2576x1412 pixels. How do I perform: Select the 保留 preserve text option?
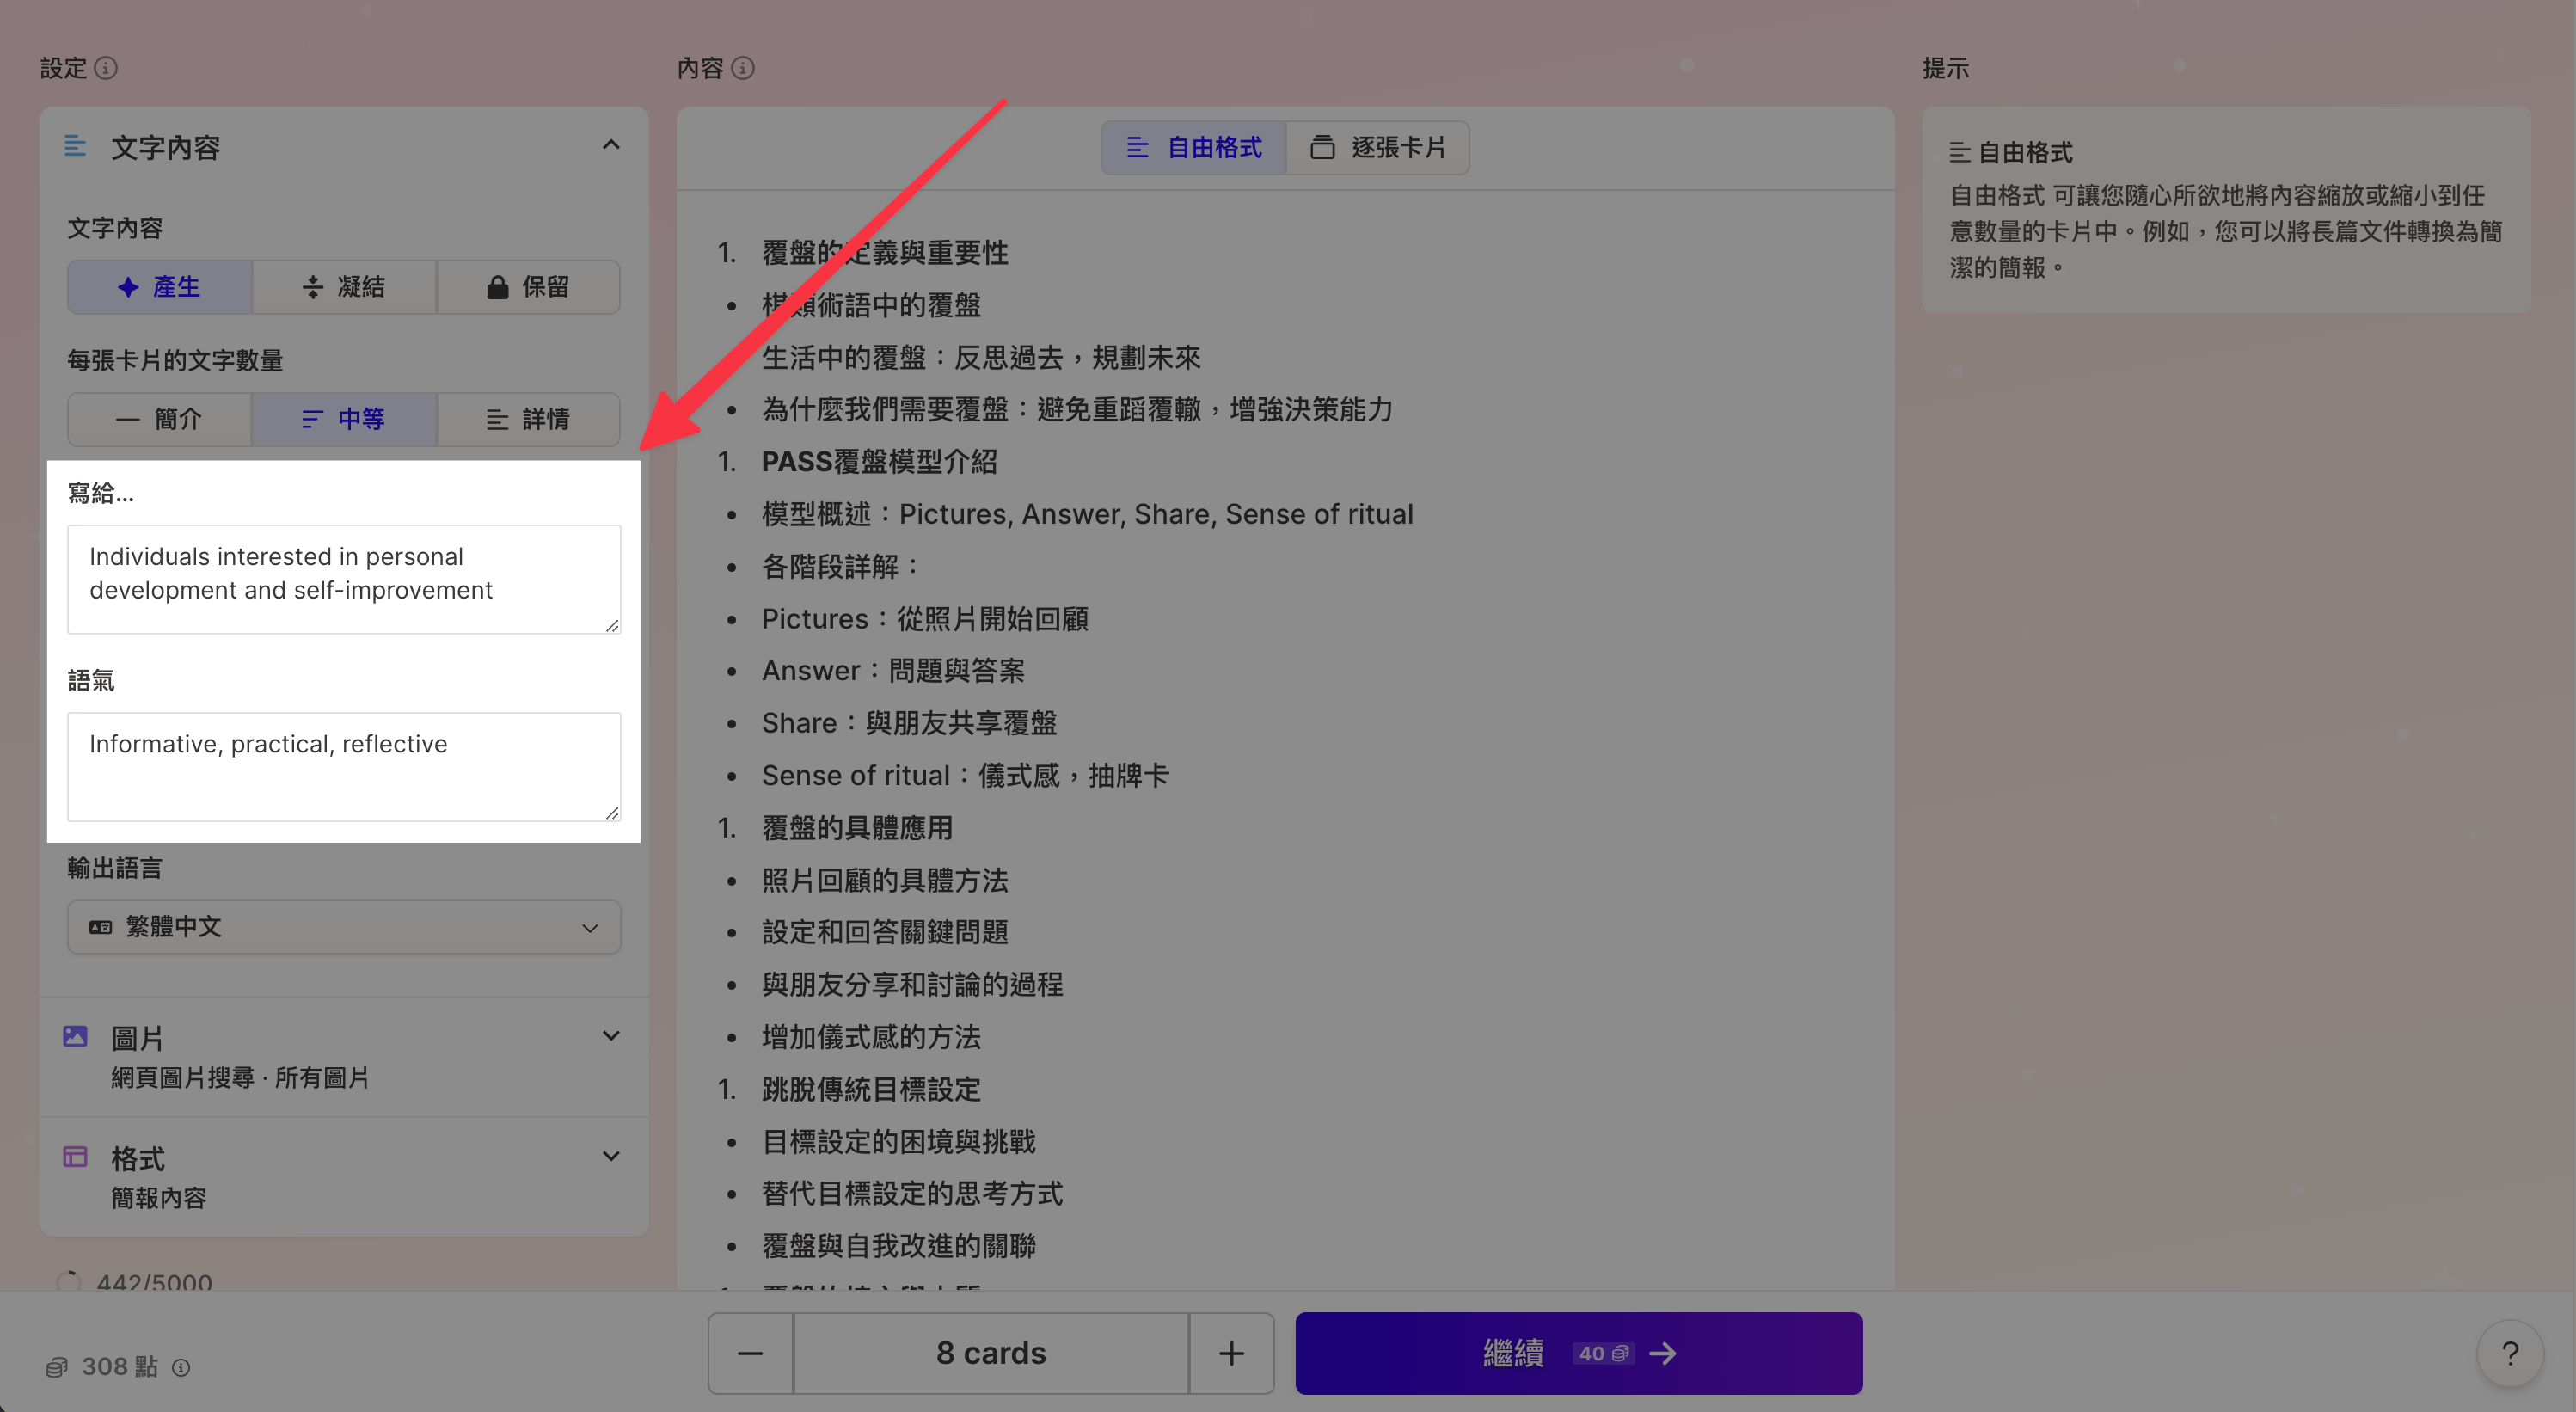(528, 287)
